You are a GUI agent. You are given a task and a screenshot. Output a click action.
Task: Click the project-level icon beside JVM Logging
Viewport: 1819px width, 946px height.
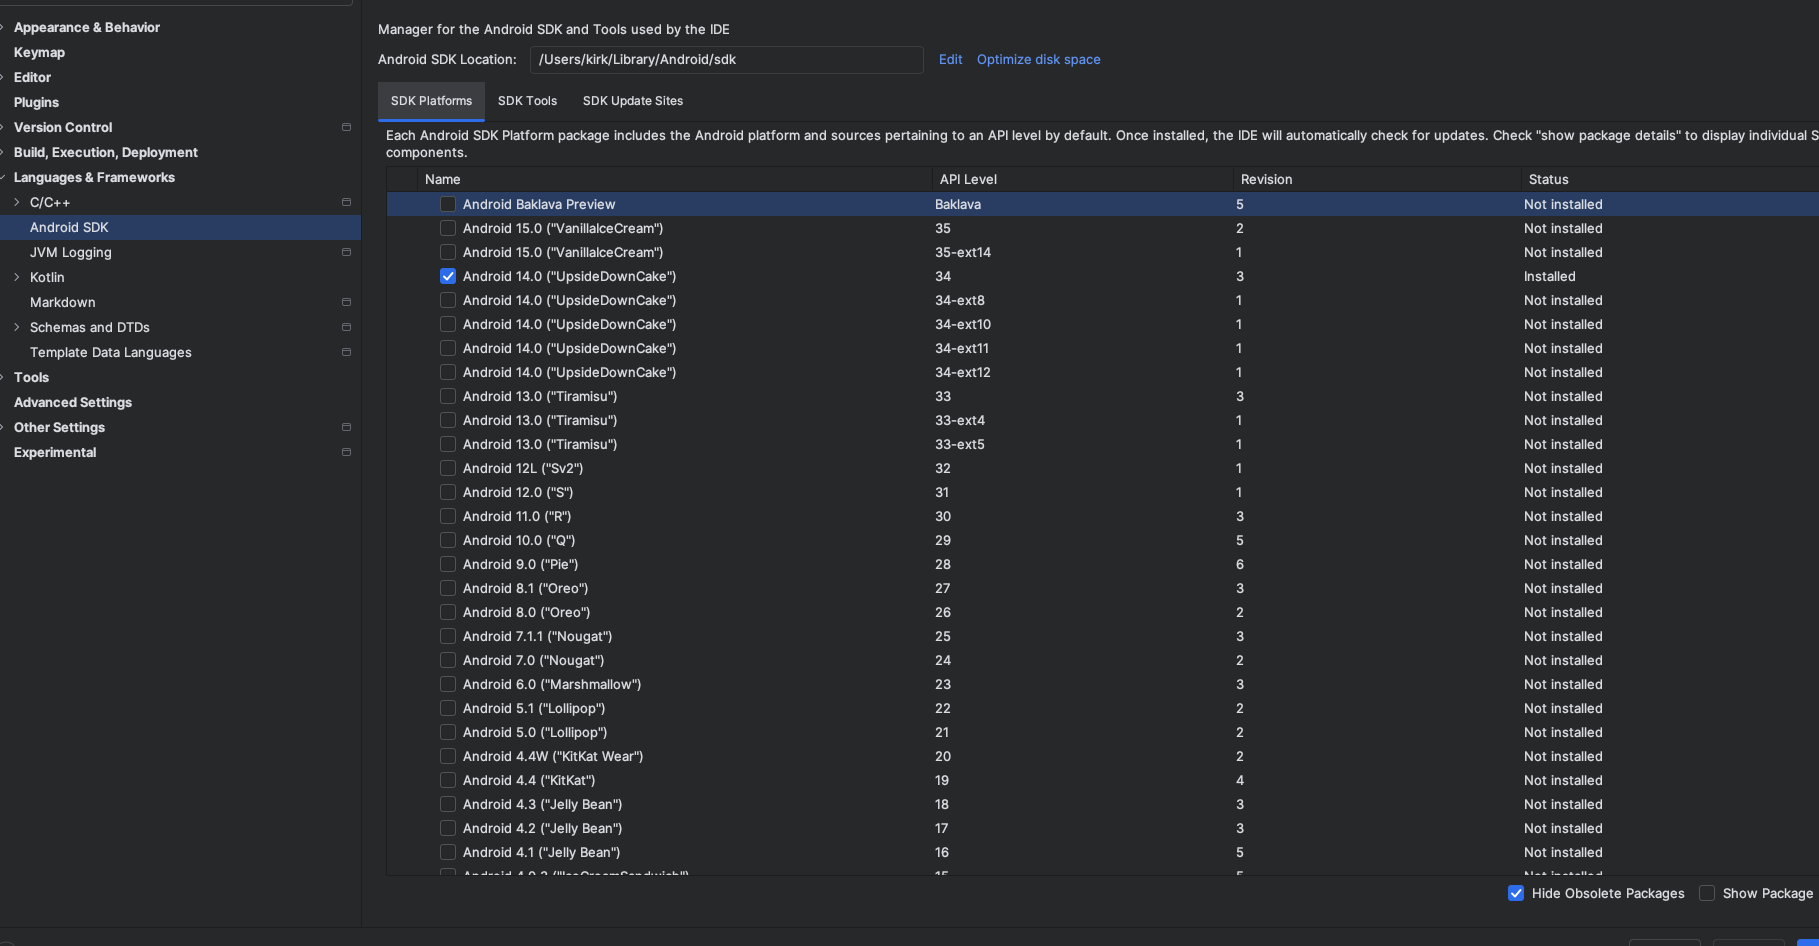click(346, 252)
